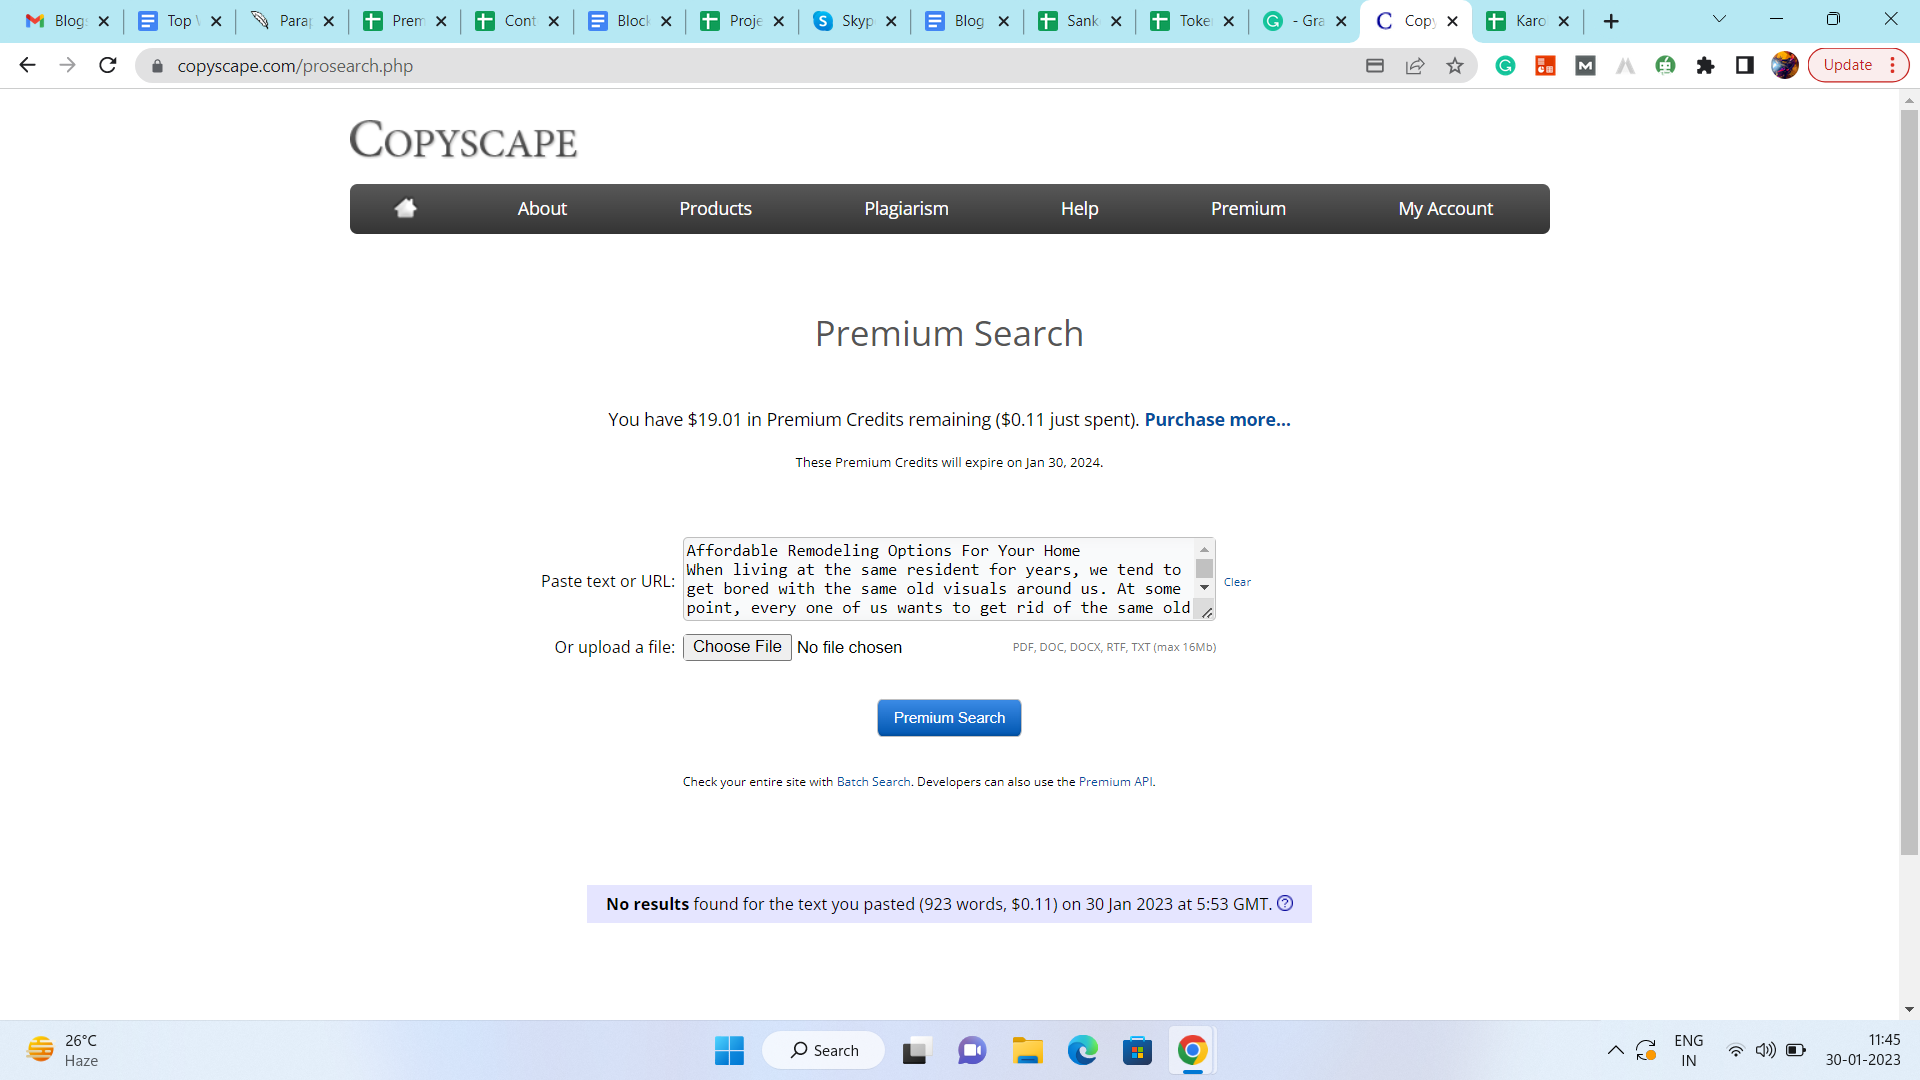Click the help question mark beside results
Screen dimensions: 1920x1080
coord(1285,903)
